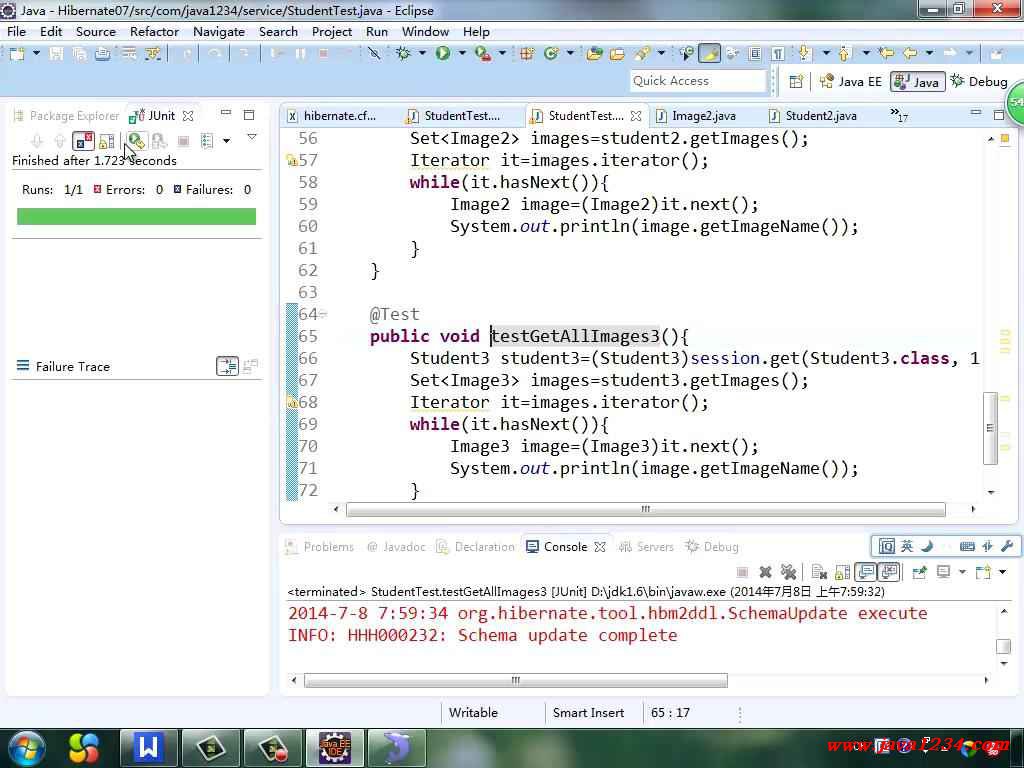Switch to the hibernate.cf... editor tab

point(332,116)
